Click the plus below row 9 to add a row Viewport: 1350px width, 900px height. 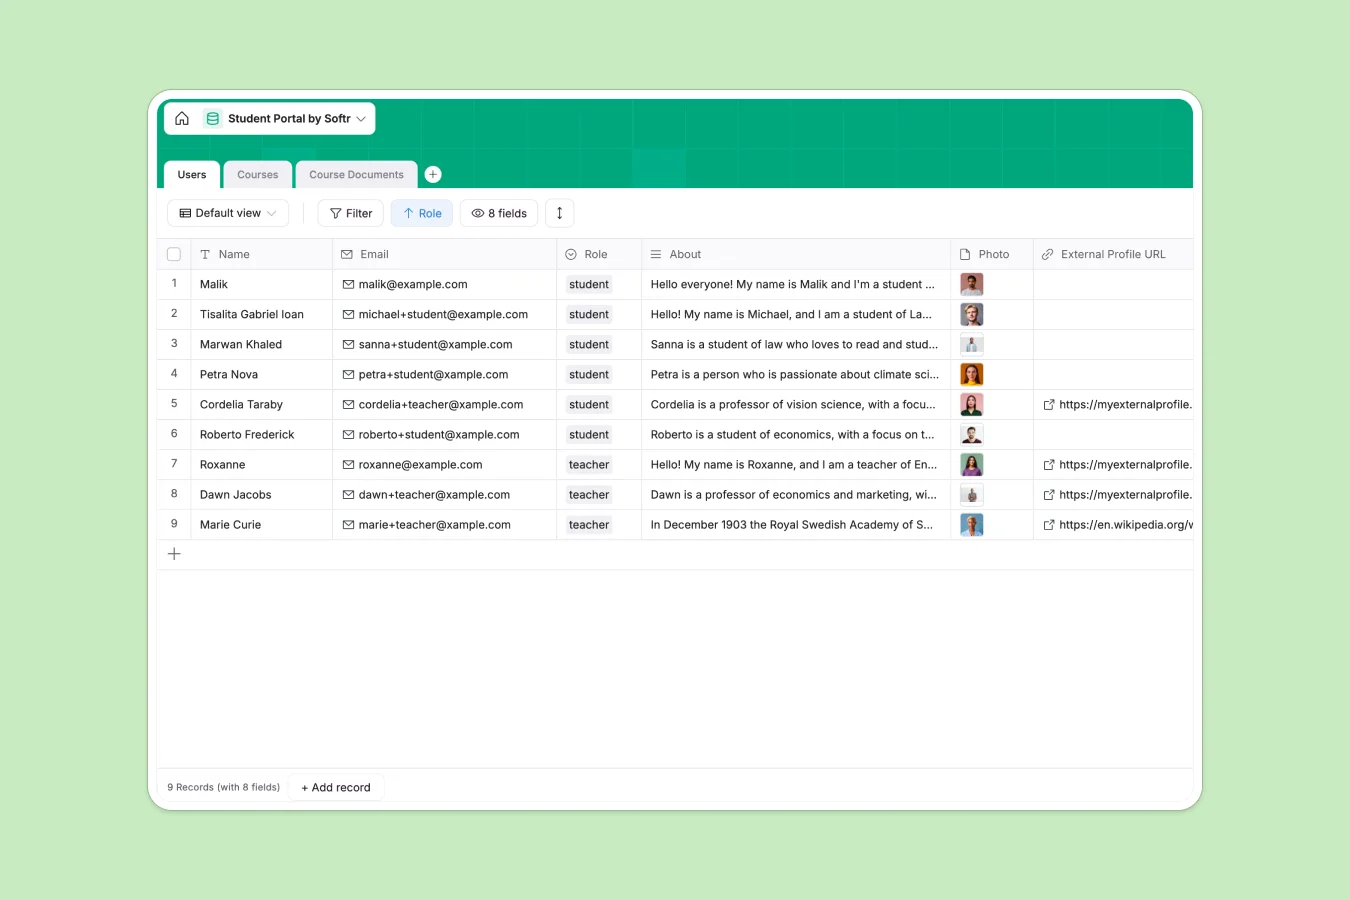[174, 553]
